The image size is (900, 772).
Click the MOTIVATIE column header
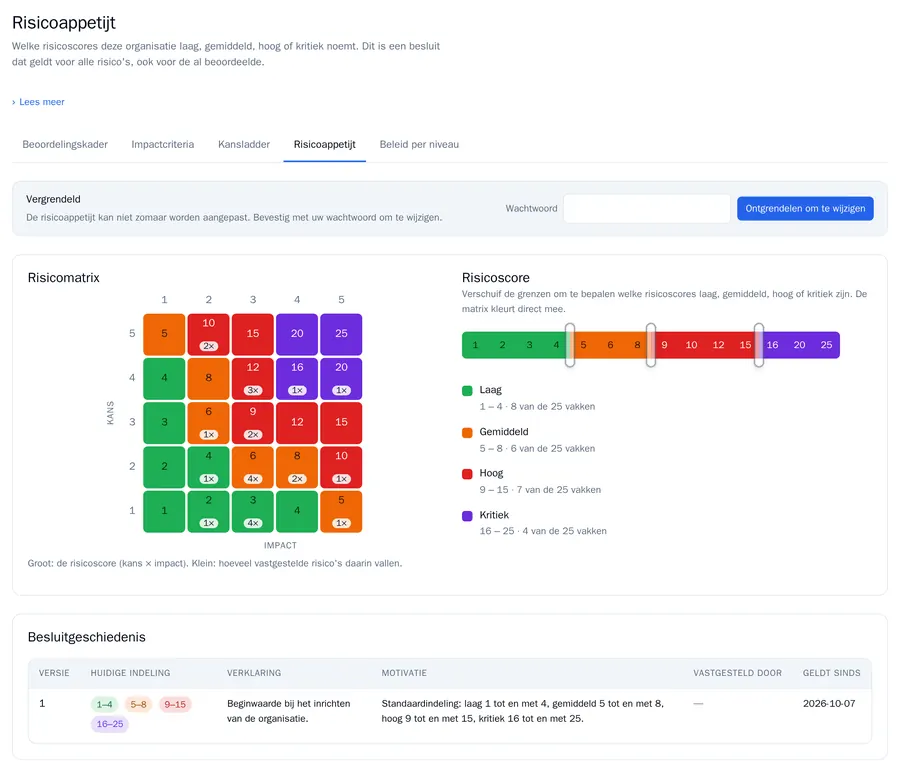click(x=404, y=673)
